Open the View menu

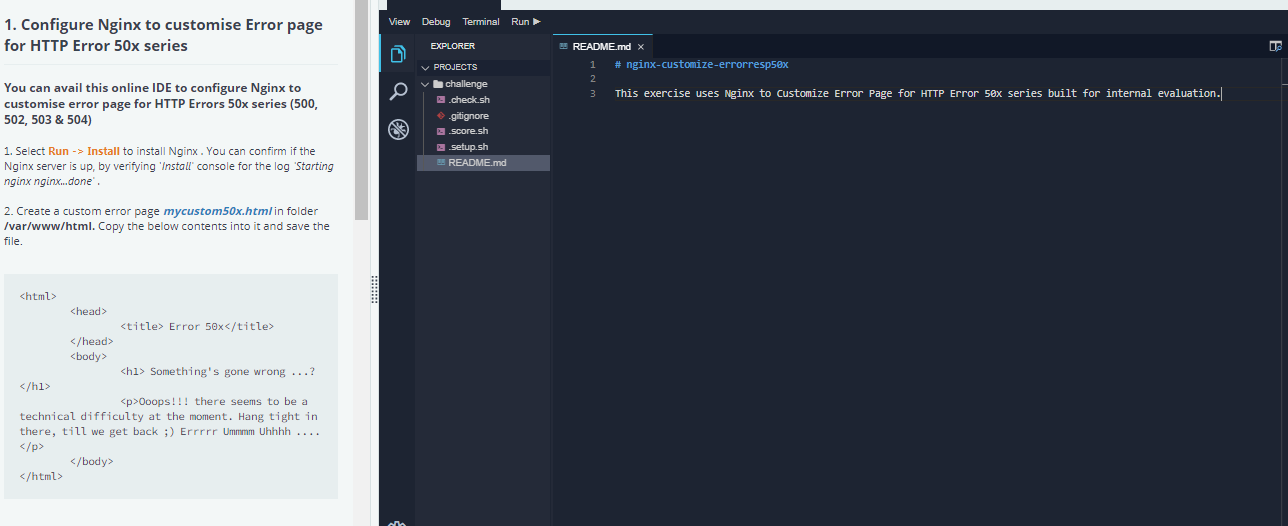tap(399, 21)
